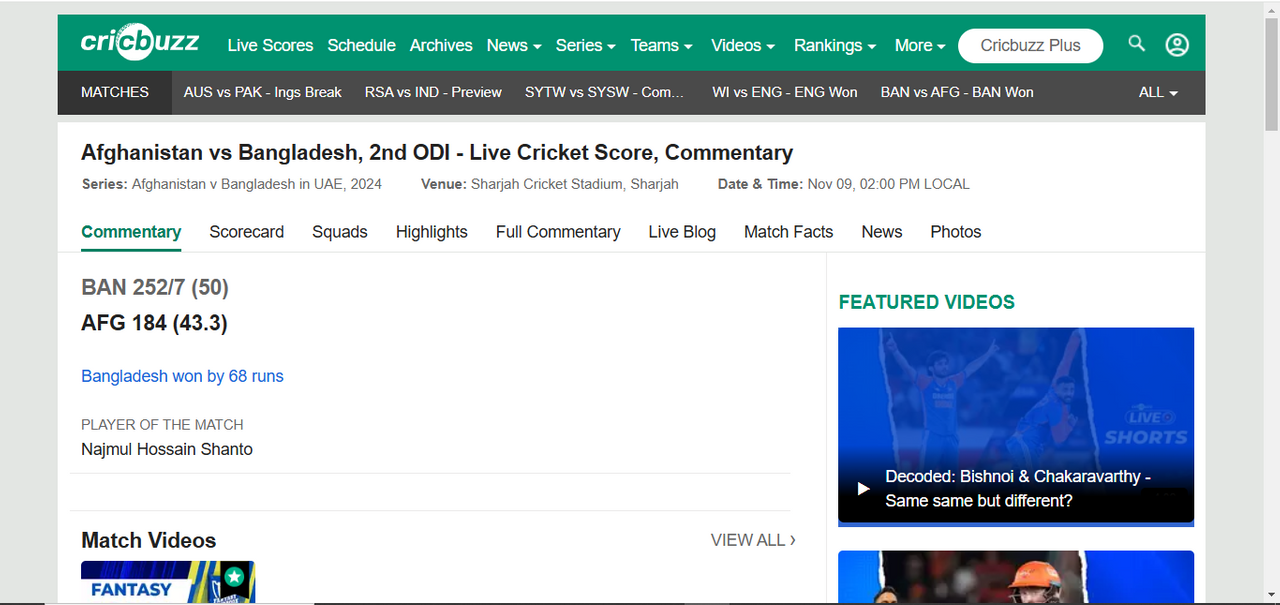Screen dimensions: 1280x605
Task: Open the Fantasy match video thumbnail
Action: [168, 582]
